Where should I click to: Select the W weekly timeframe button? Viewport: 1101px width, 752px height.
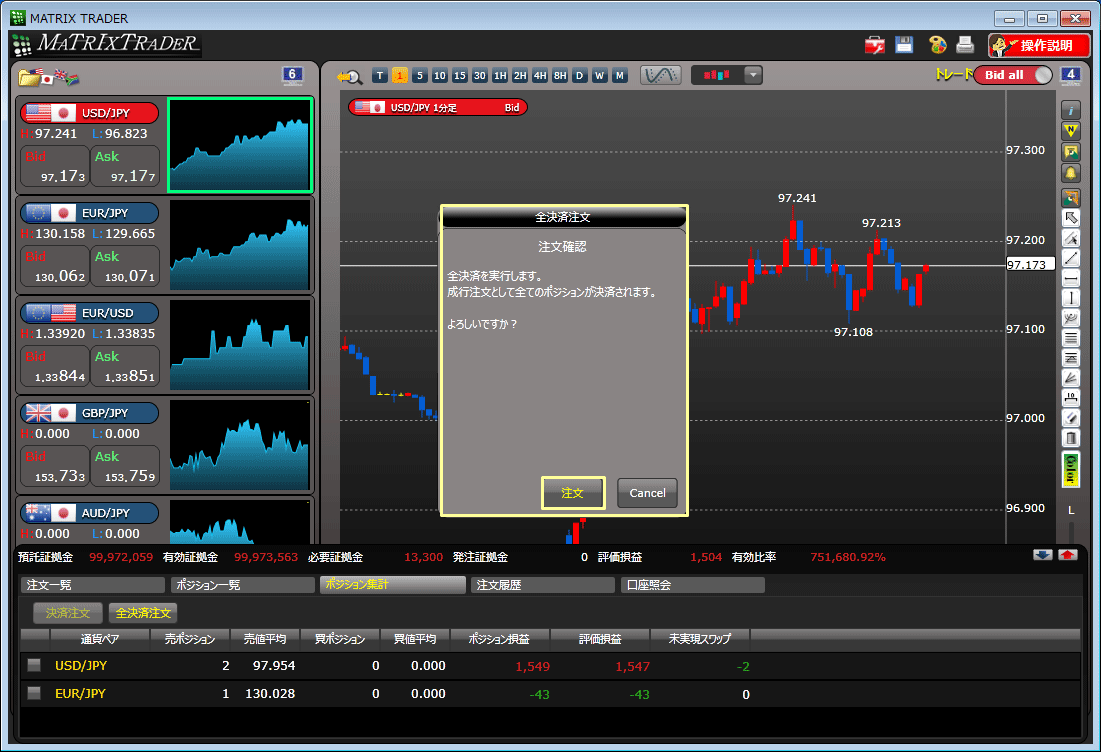pyautogui.click(x=600, y=76)
